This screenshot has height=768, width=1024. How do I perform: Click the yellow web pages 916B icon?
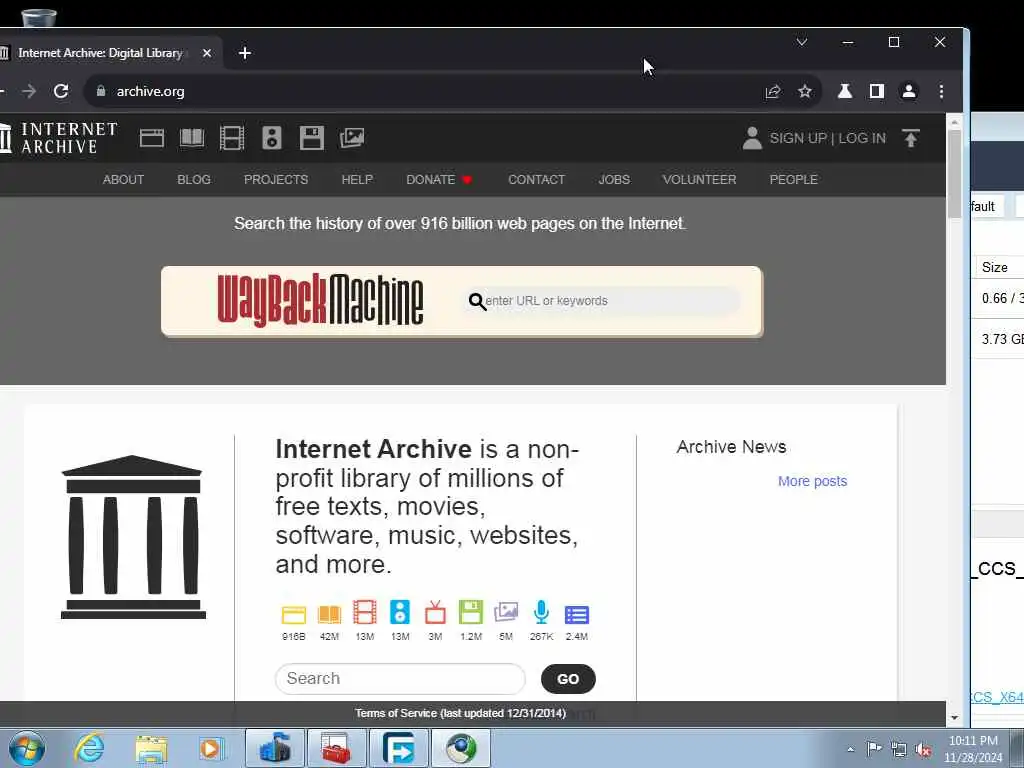pyautogui.click(x=294, y=614)
